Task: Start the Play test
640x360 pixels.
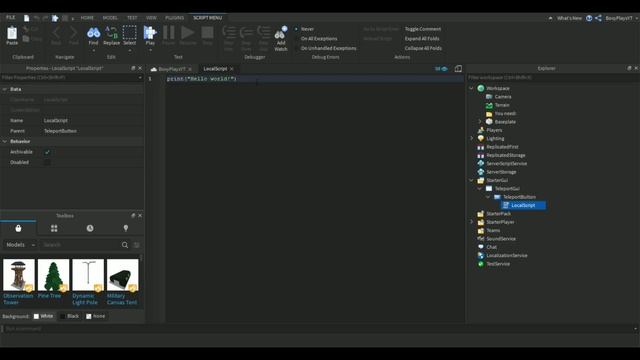Action: [150, 33]
